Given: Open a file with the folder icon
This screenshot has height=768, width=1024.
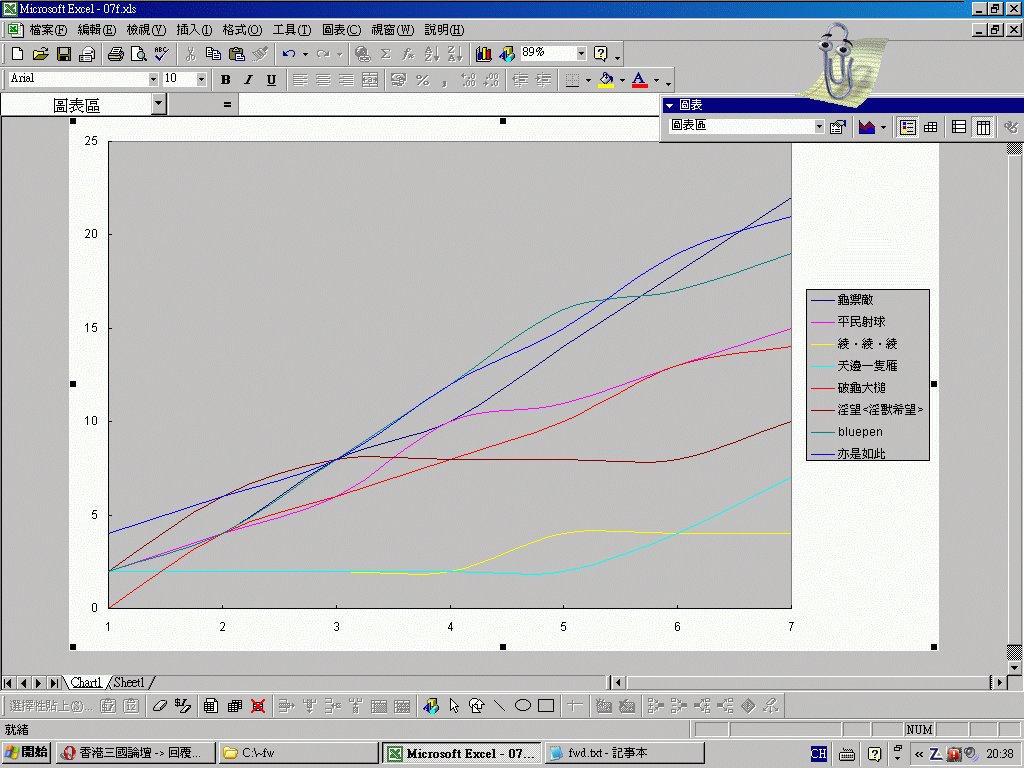Looking at the screenshot, I should coord(40,54).
